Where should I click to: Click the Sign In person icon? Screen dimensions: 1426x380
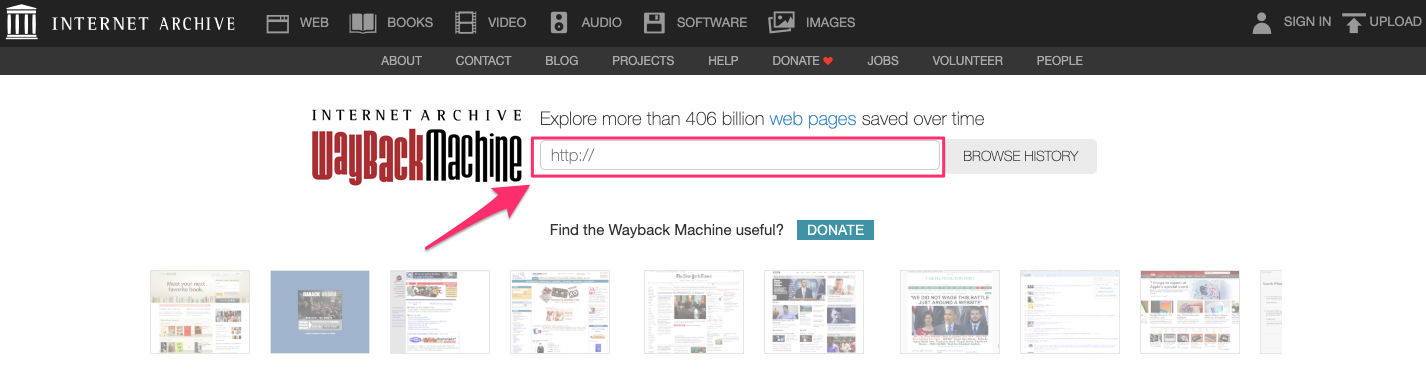pyautogui.click(x=1262, y=22)
